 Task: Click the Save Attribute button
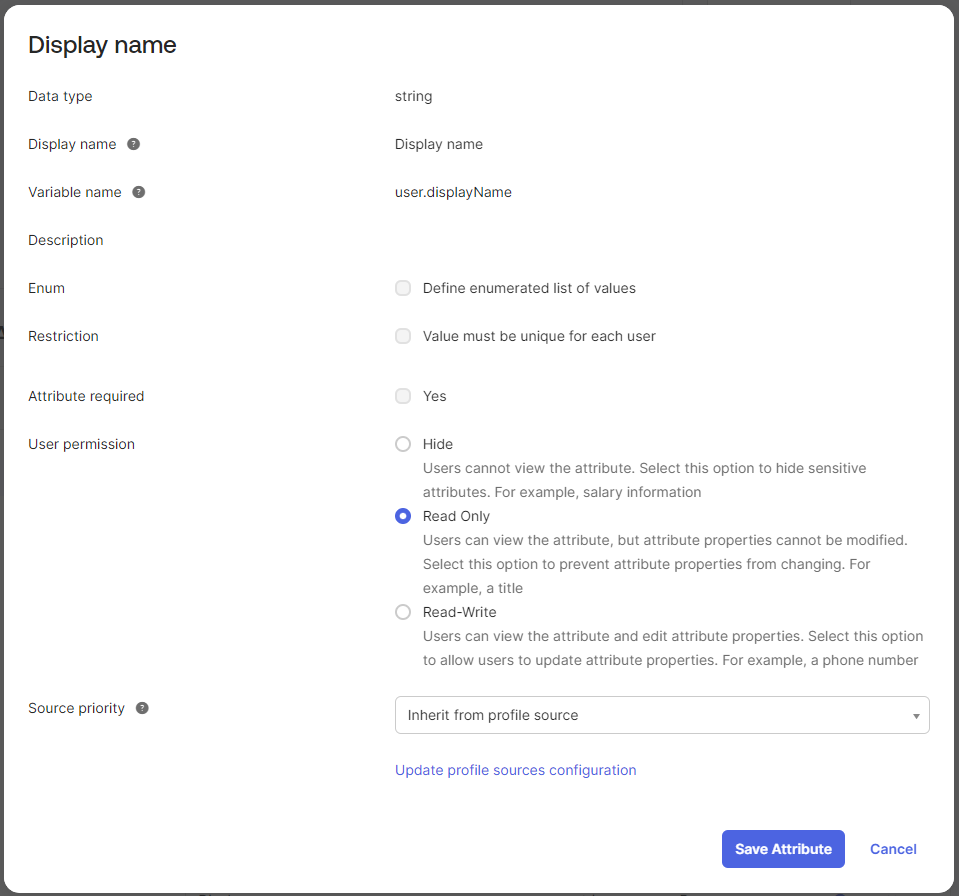coord(783,849)
